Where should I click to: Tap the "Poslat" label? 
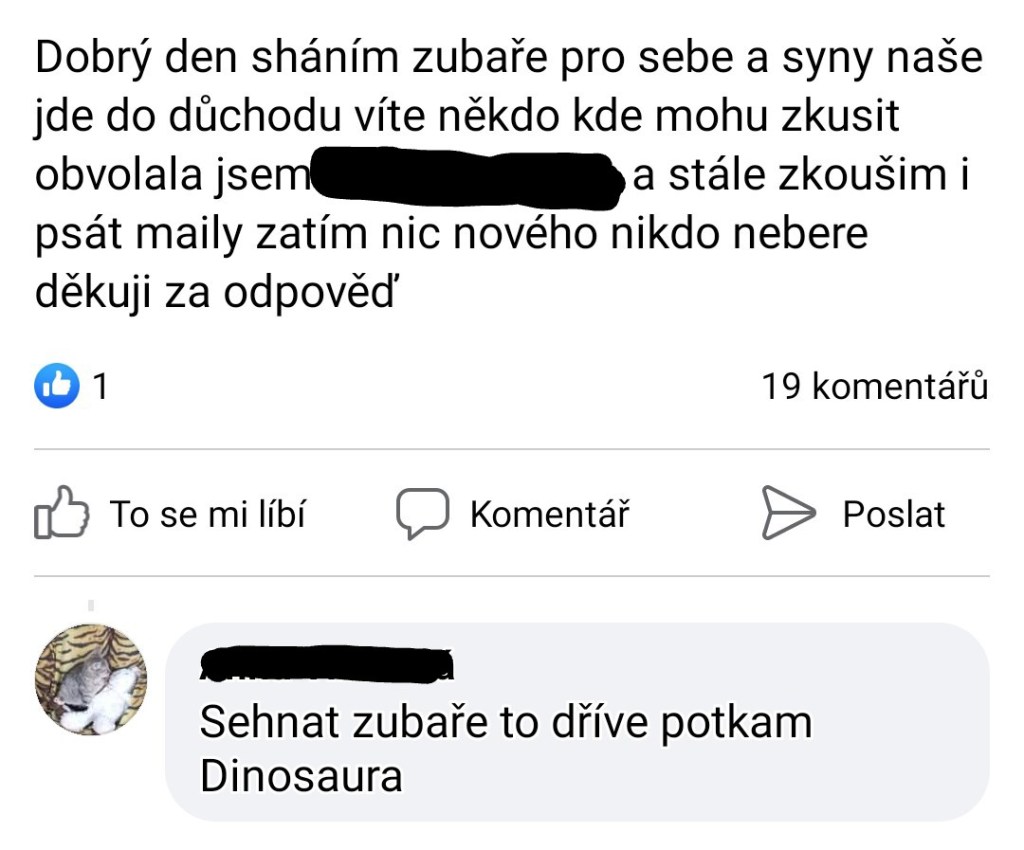[893, 514]
